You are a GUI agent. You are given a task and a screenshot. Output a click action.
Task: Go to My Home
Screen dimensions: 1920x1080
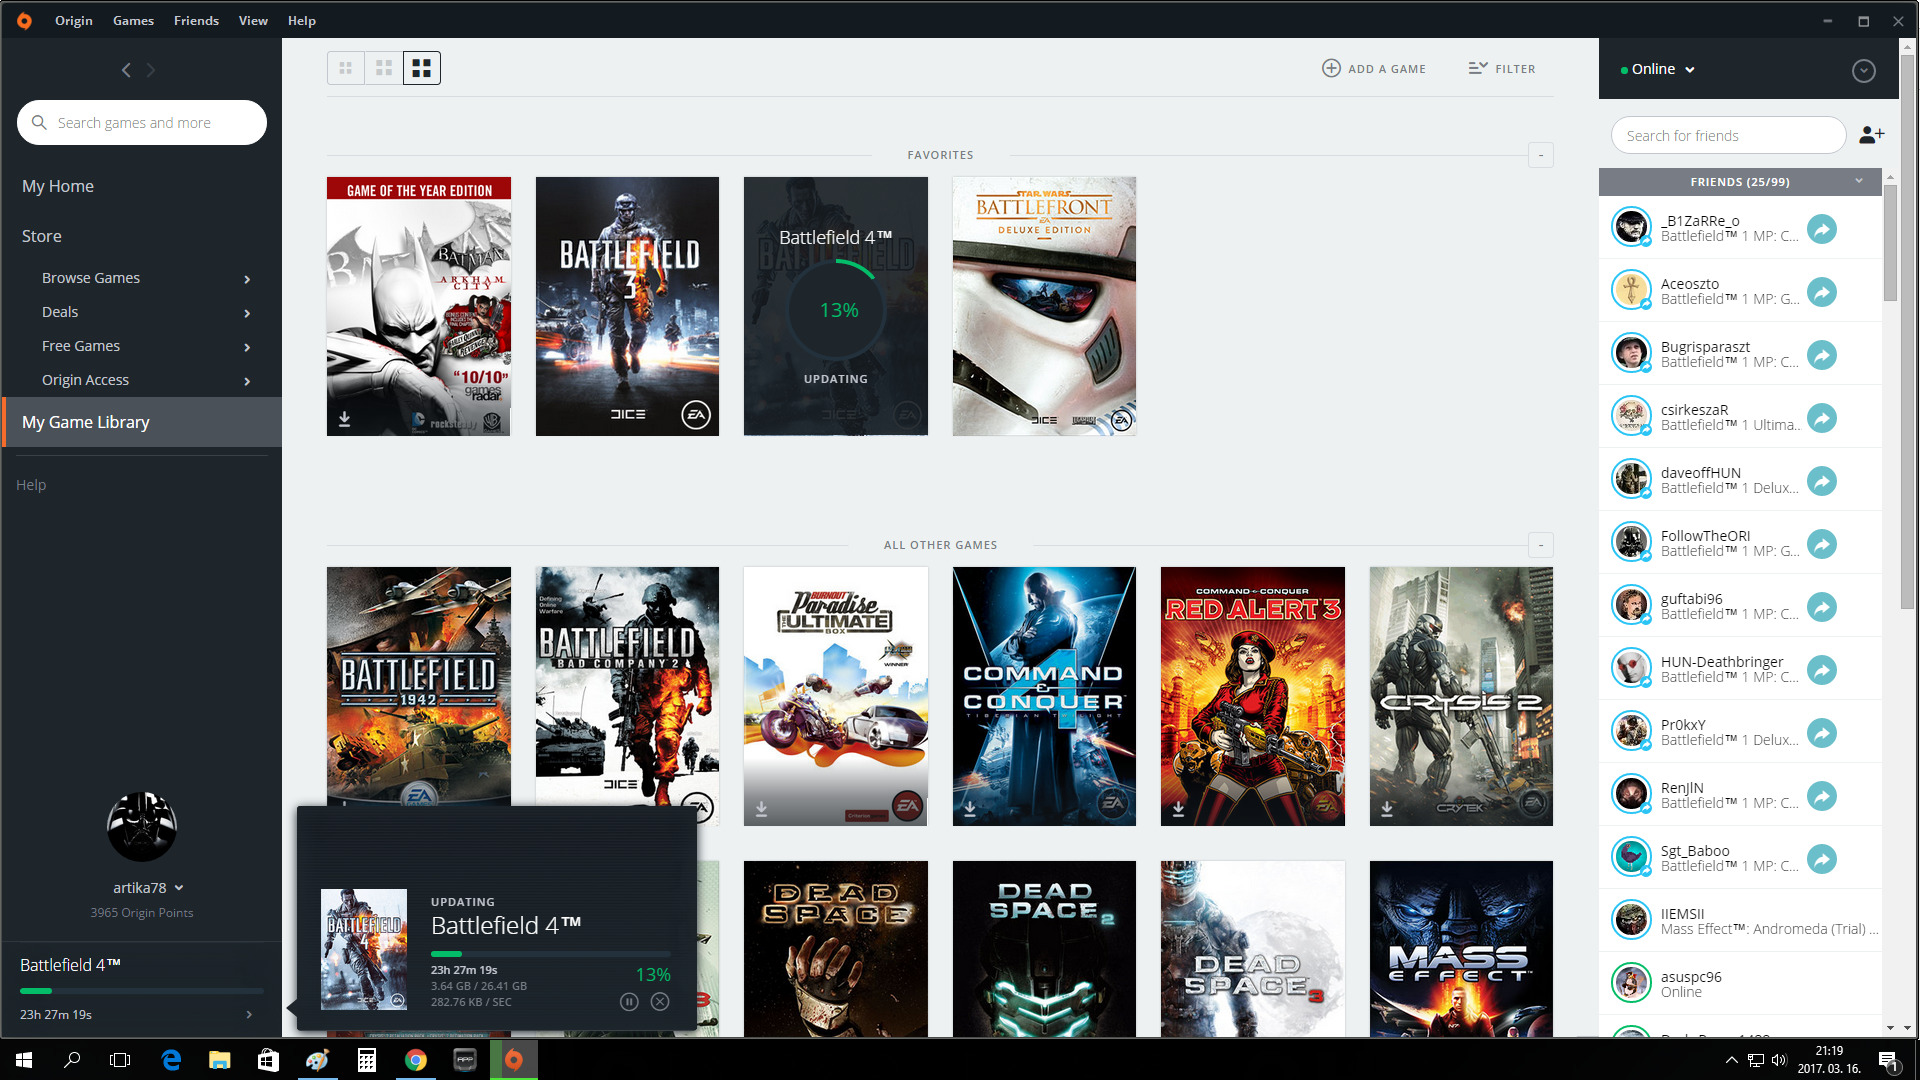[58, 186]
